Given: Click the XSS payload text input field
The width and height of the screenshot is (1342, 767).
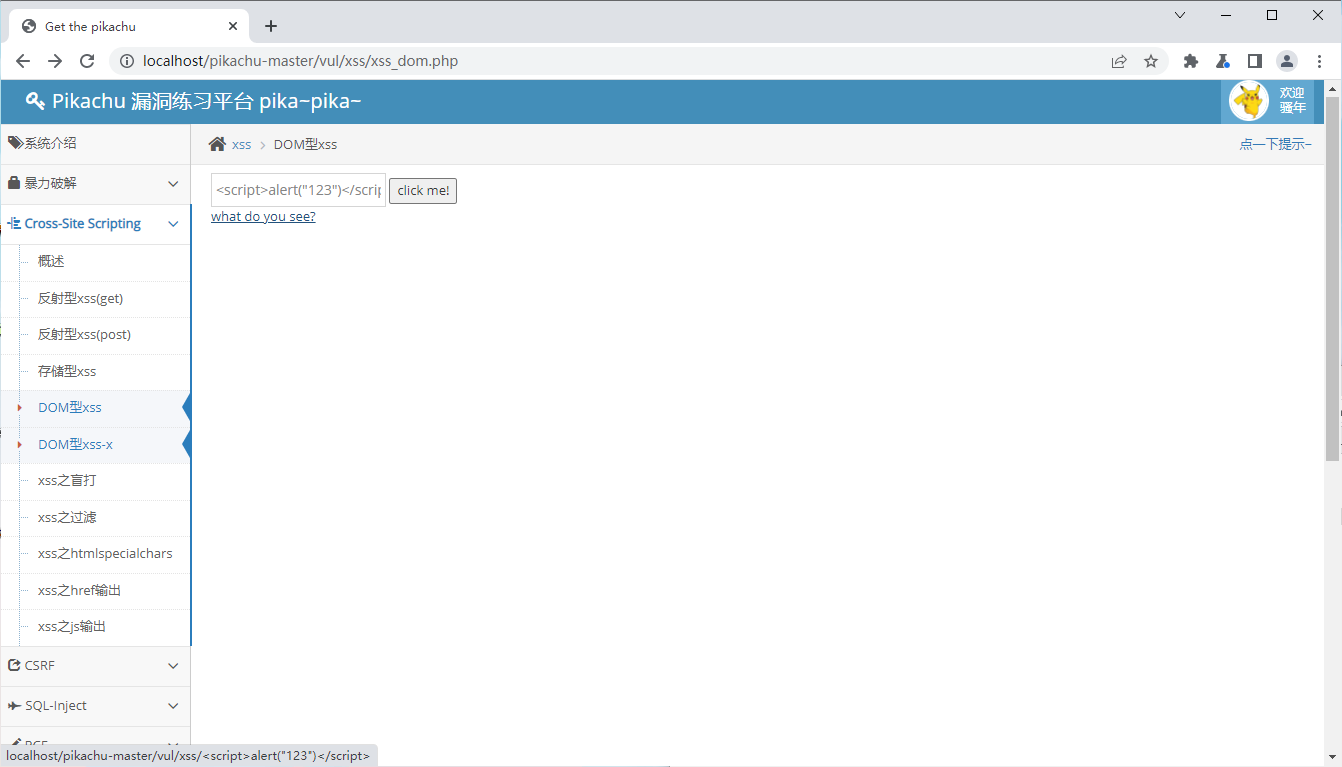Looking at the screenshot, I should pyautogui.click(x=298, y=190).
